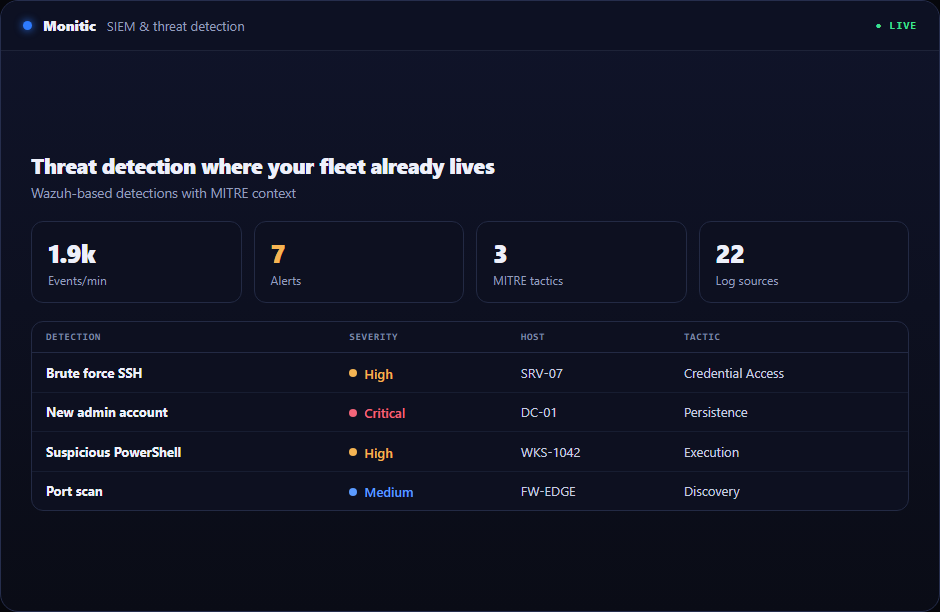Sort by the DETECTION column header
This screenshot has height=612, width=940.
pyautogui.click(x=73, y=337)
